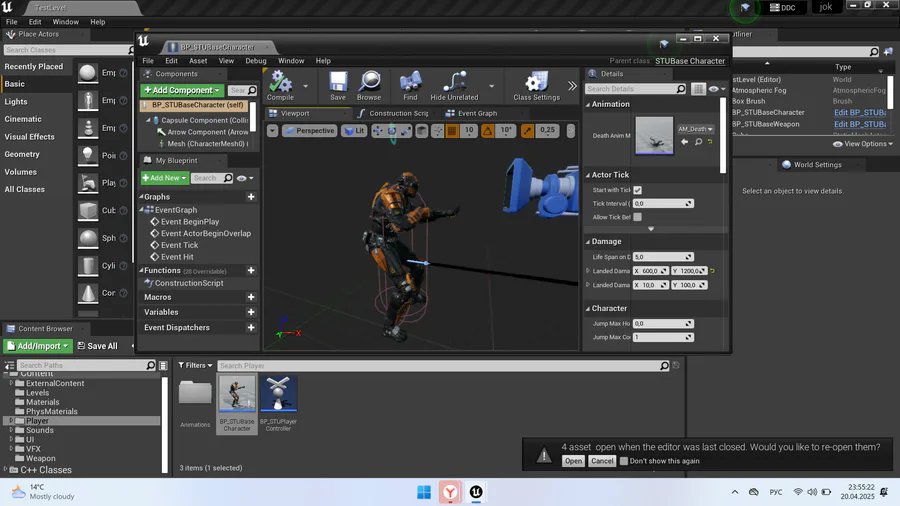The width and height of the screenshot is (900, 506).
Task: Select the scale gizmo tool in viewport
Action: tap(406, 131)
